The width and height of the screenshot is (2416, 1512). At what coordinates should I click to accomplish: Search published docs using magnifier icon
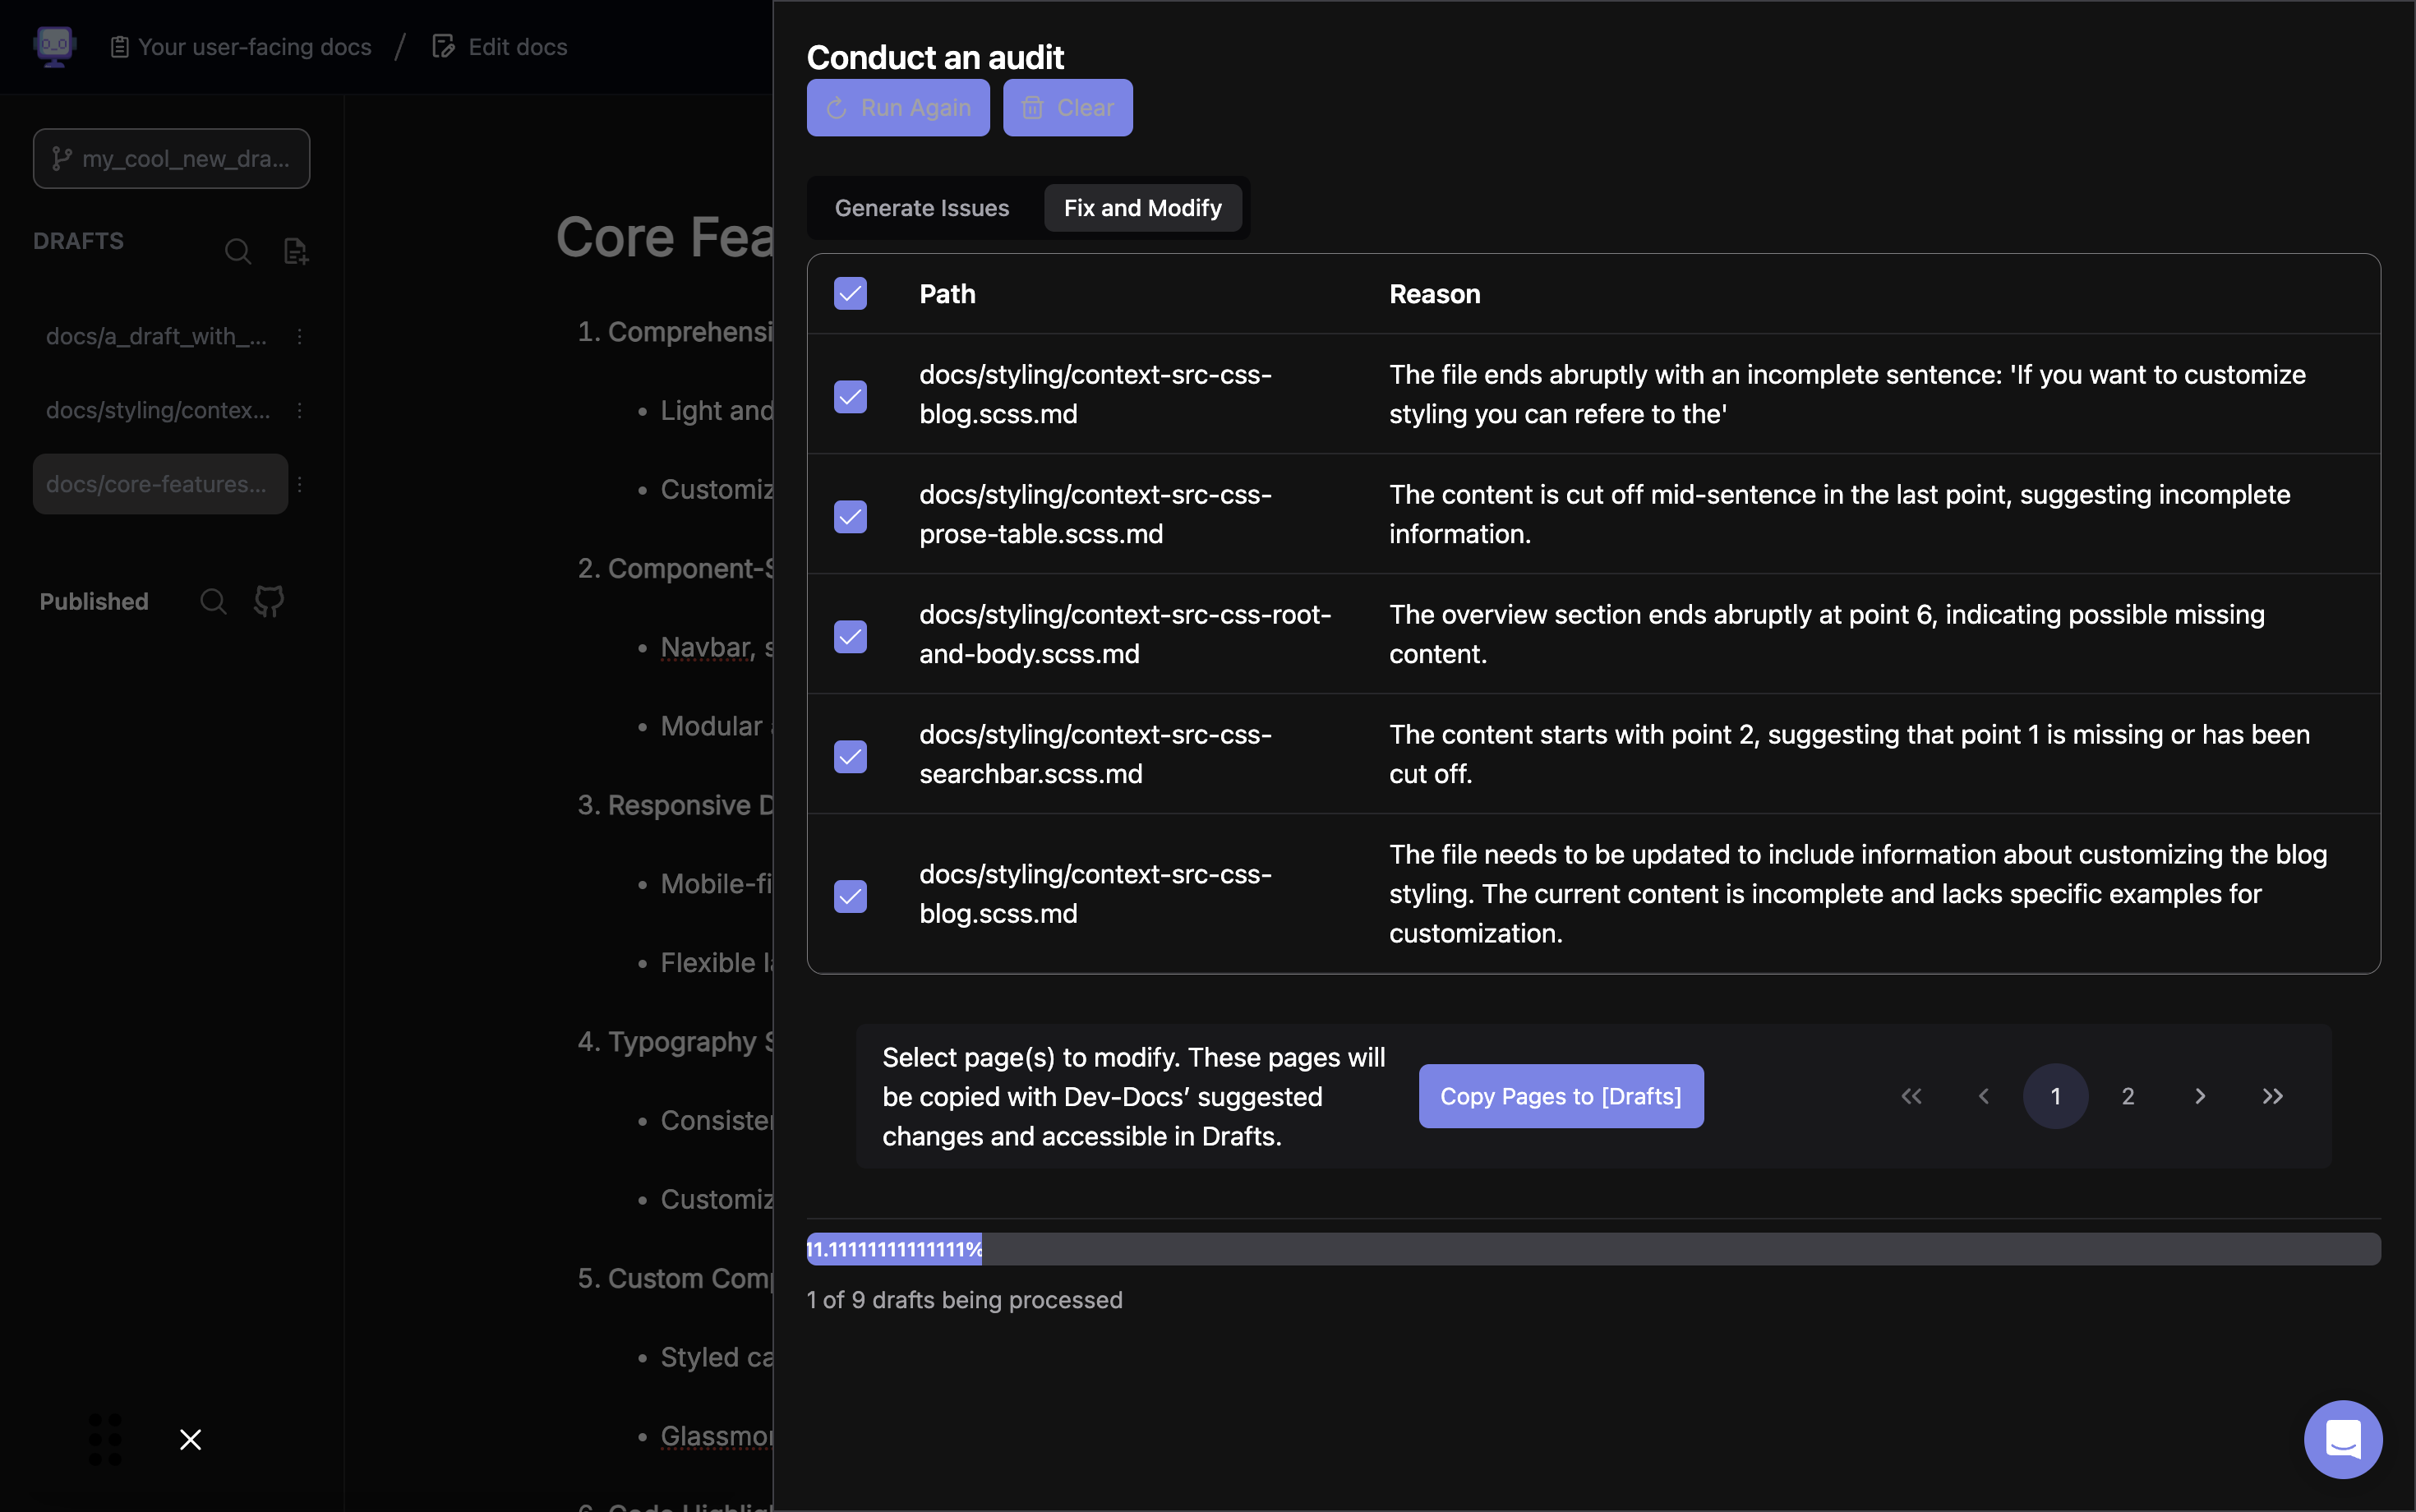213,601
